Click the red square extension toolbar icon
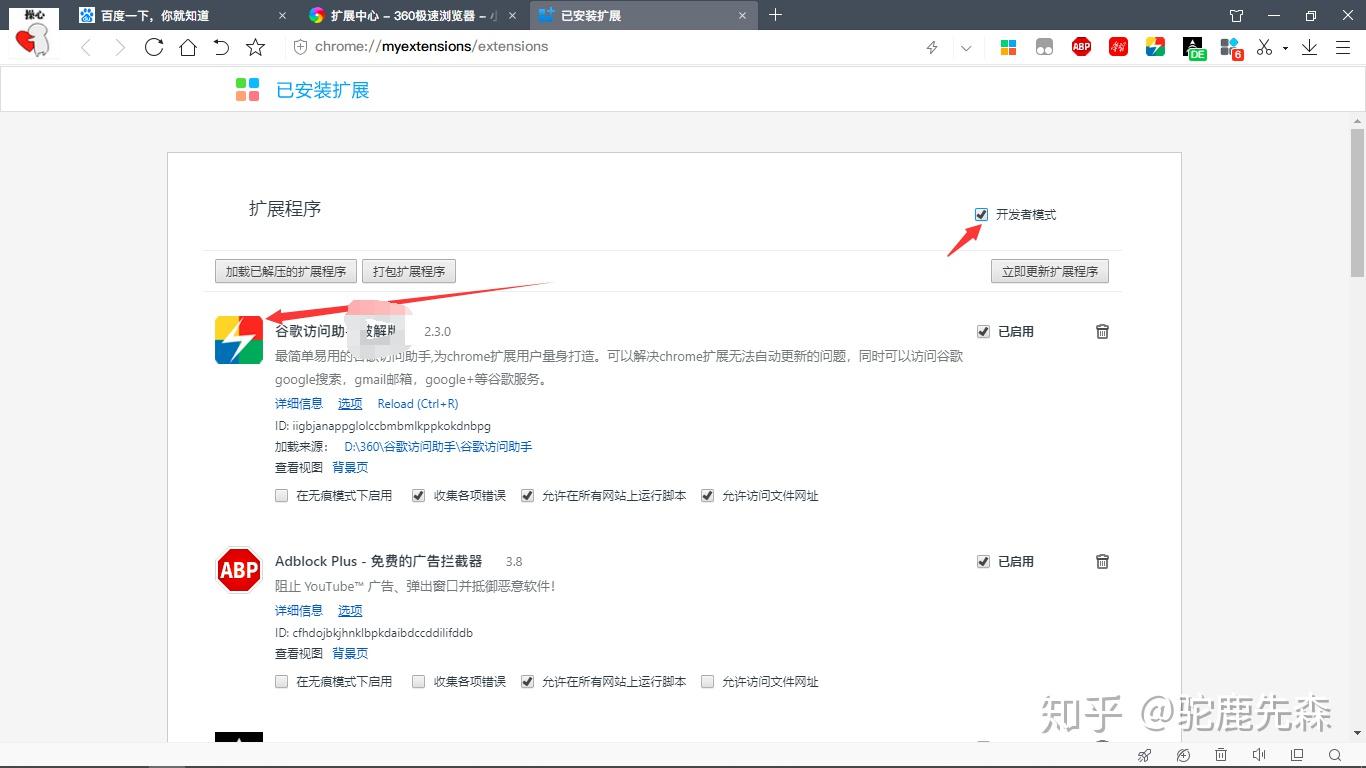The width and height of the screenshot is (1366, 768). click(x=1118, y=46)
